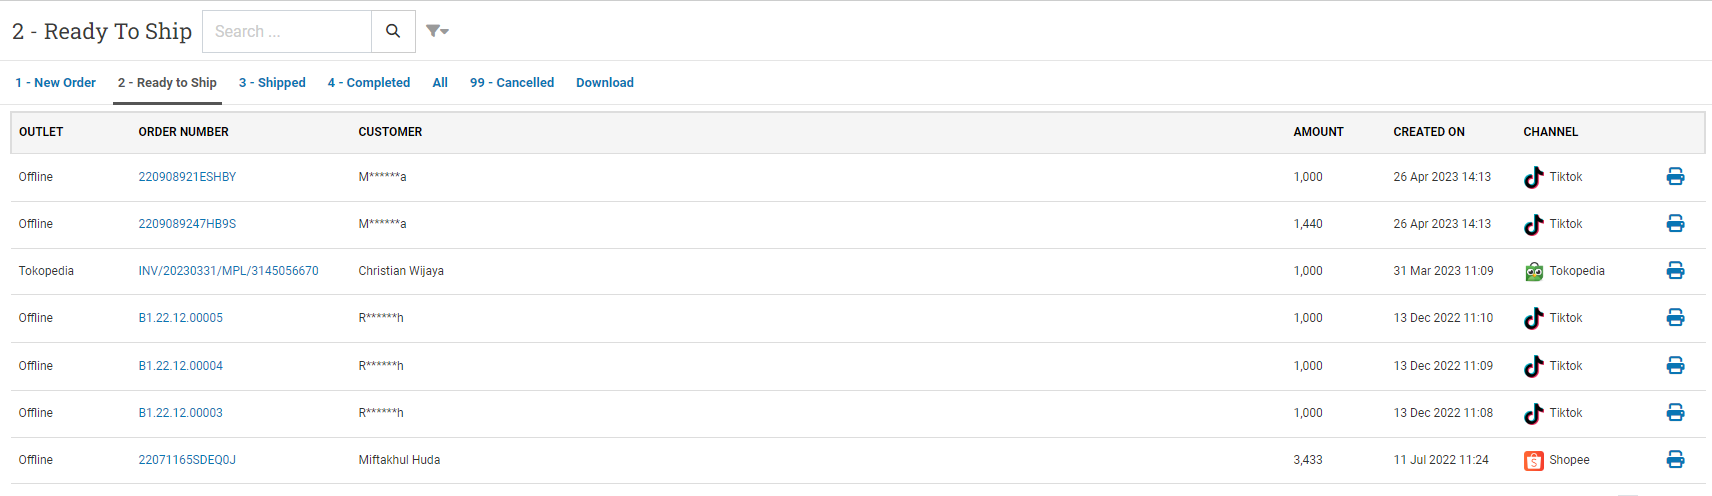Click the Shopee channel icon
Viewport: 1712px width, 496px height.
[x=1533, y=461]
